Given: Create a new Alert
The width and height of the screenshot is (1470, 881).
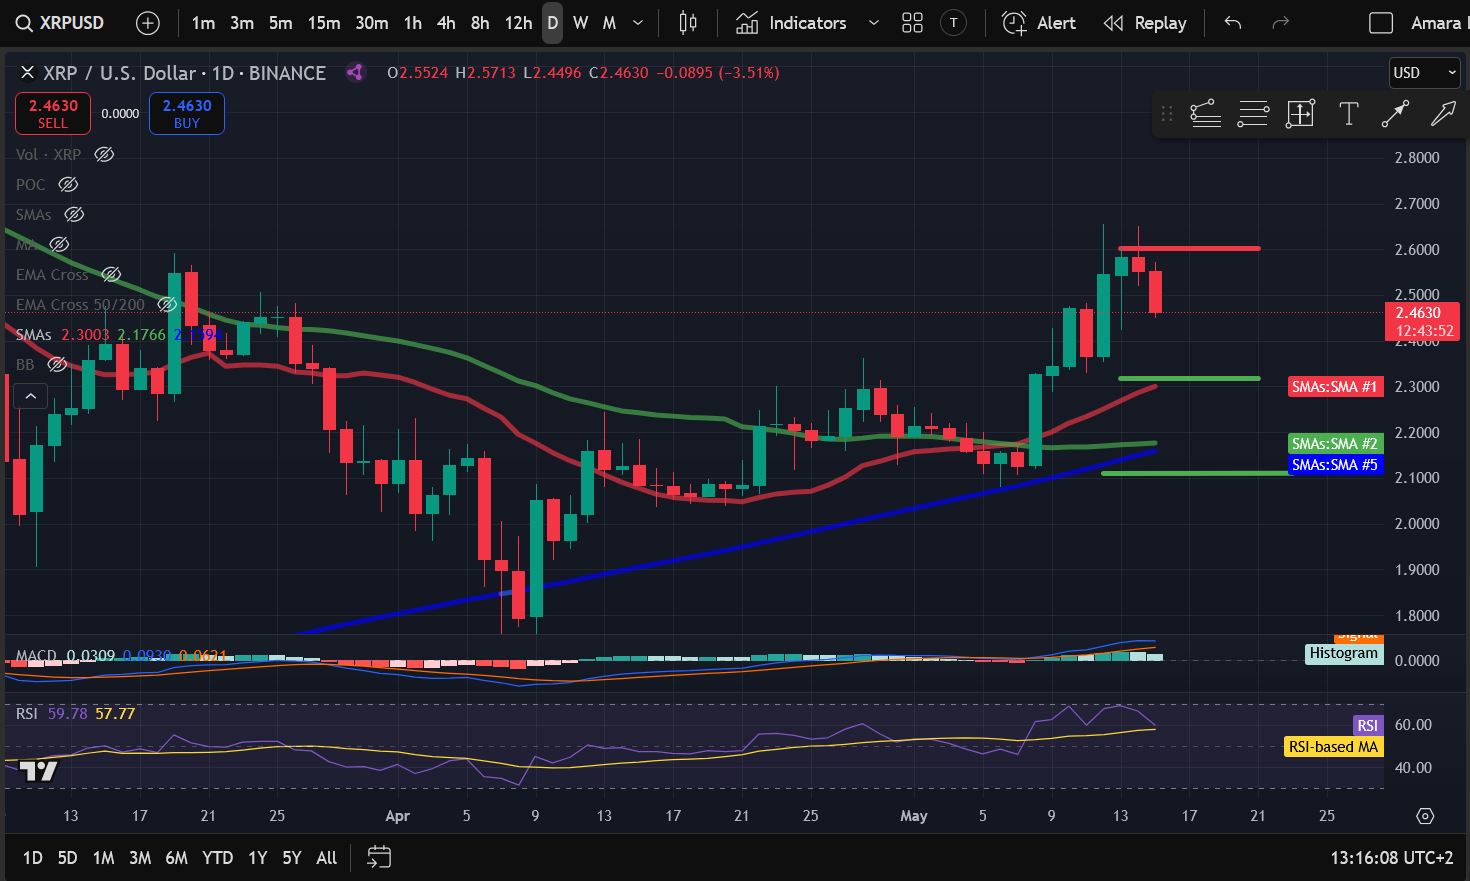Looking at the screenshot, I should 1039,23.
